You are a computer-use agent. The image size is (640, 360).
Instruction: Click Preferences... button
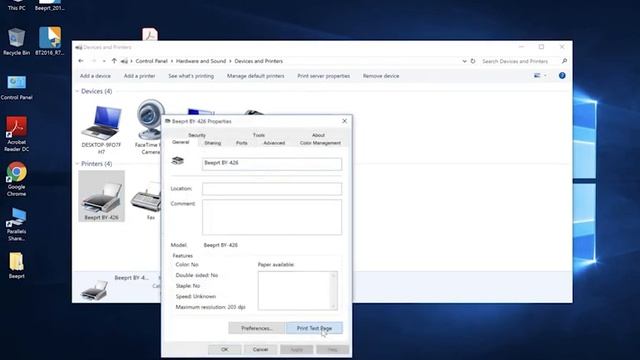[256, 328]
